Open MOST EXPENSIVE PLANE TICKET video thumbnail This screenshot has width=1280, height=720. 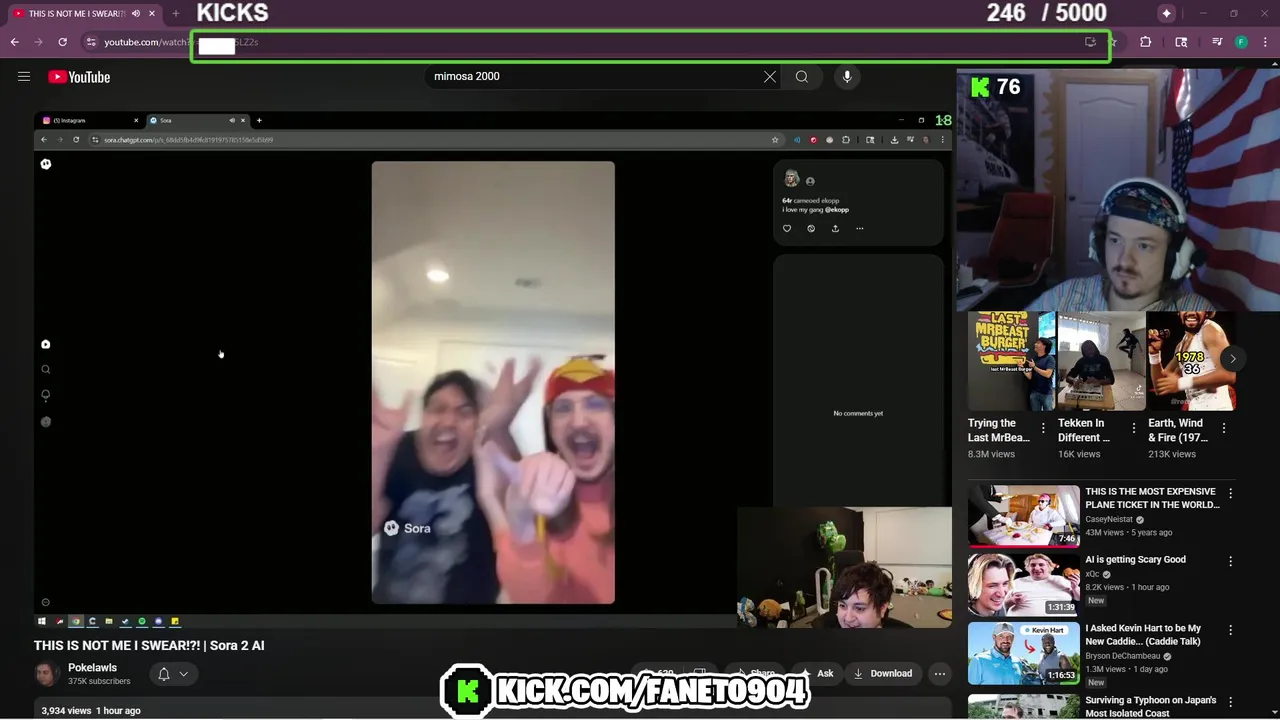point(1024,516)
